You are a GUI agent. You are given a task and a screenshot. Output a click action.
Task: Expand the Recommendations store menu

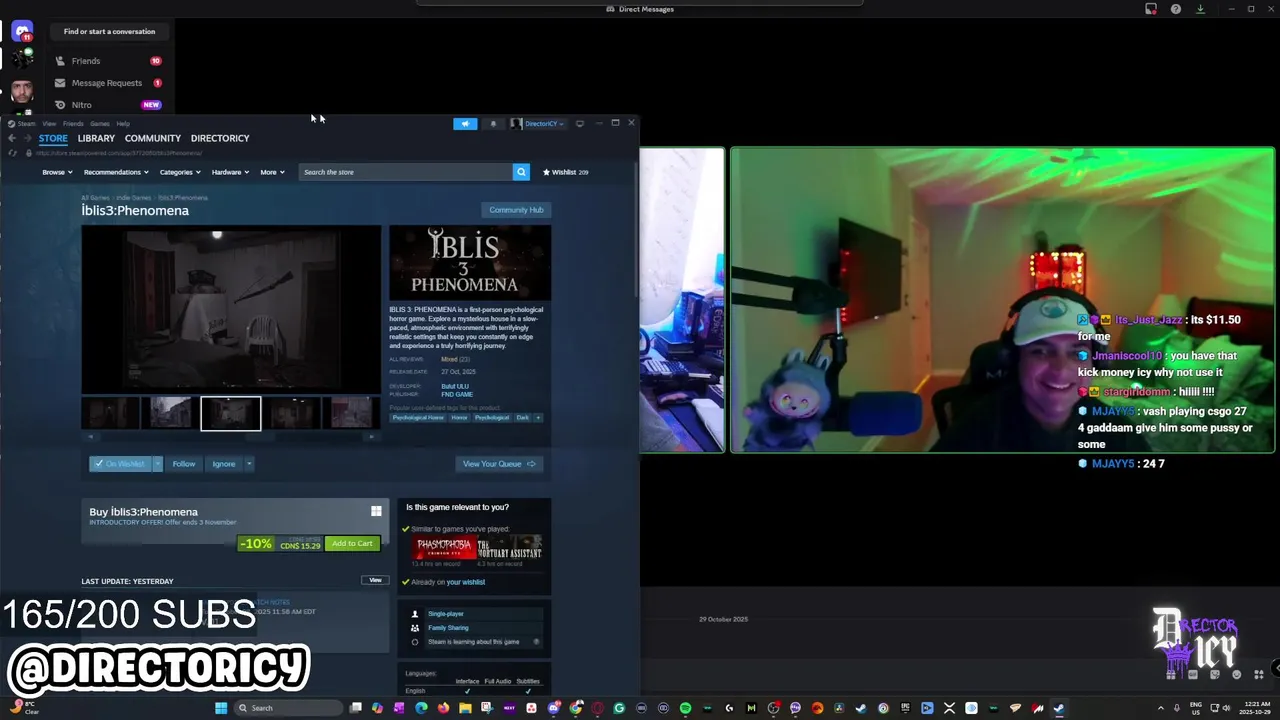pyautogui.click(x=116, y=172)
